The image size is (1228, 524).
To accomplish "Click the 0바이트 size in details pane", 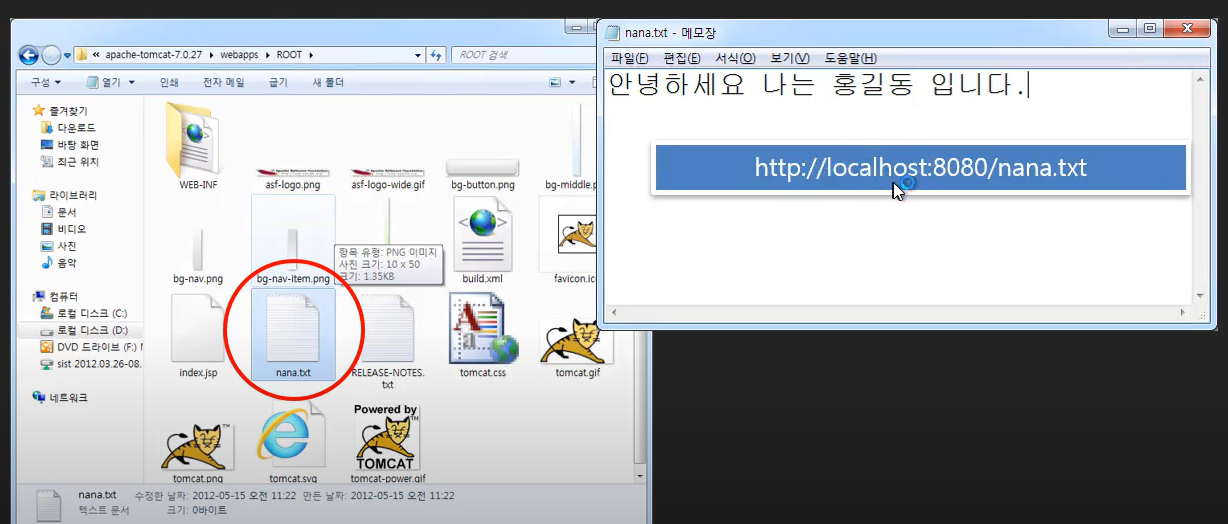I will click(210, 510).
